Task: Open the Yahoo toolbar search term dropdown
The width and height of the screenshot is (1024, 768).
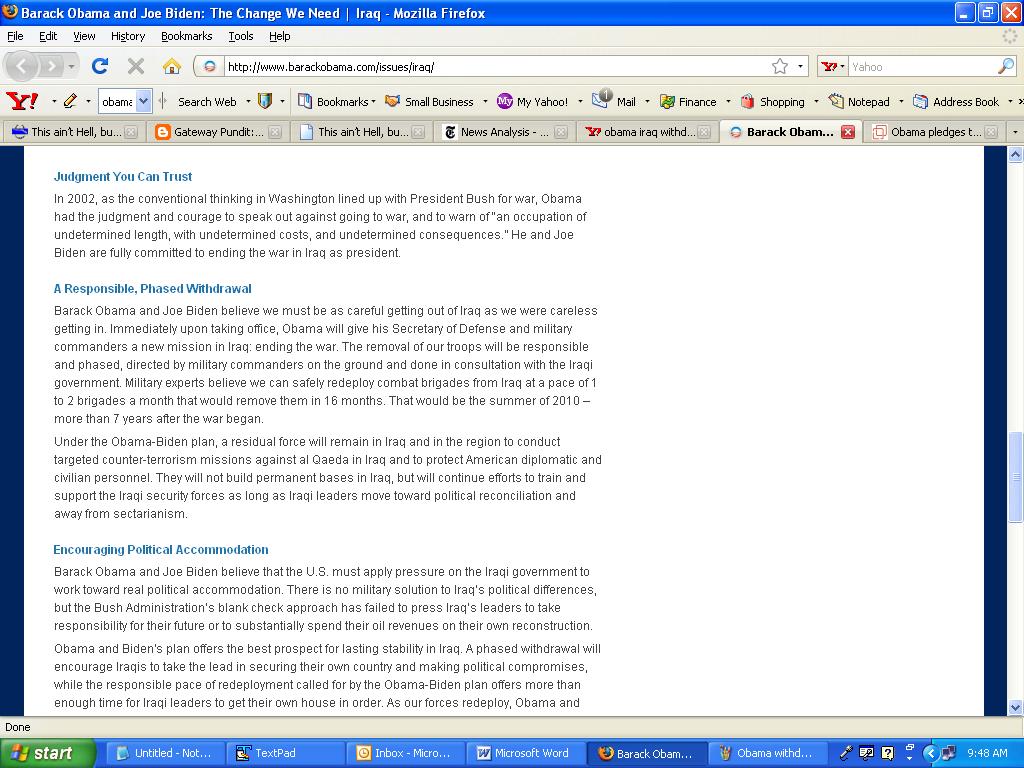Action: point(143,101)
